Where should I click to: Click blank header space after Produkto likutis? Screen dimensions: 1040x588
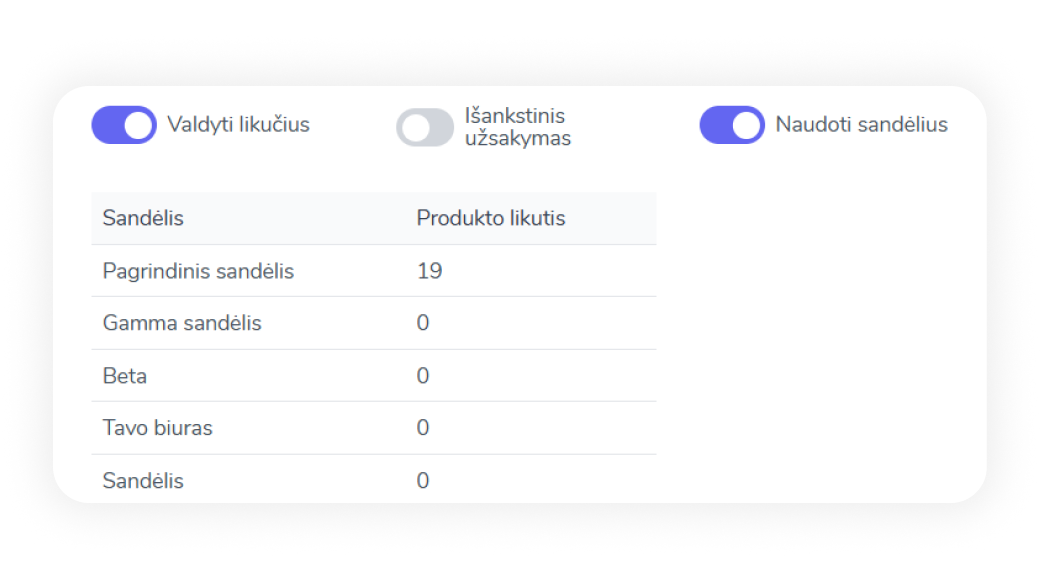point(615,218)
